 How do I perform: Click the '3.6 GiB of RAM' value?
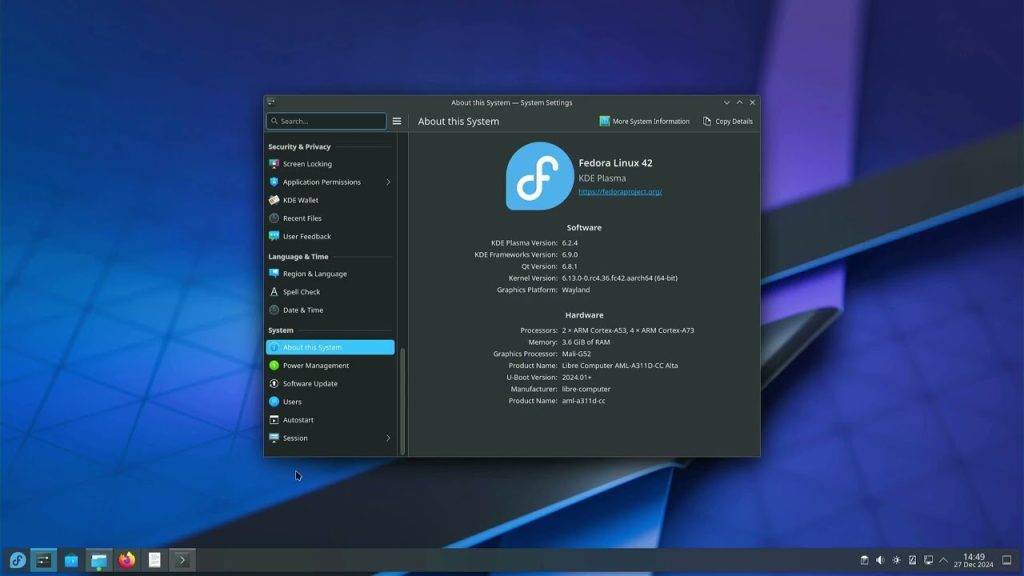point(586,342)
